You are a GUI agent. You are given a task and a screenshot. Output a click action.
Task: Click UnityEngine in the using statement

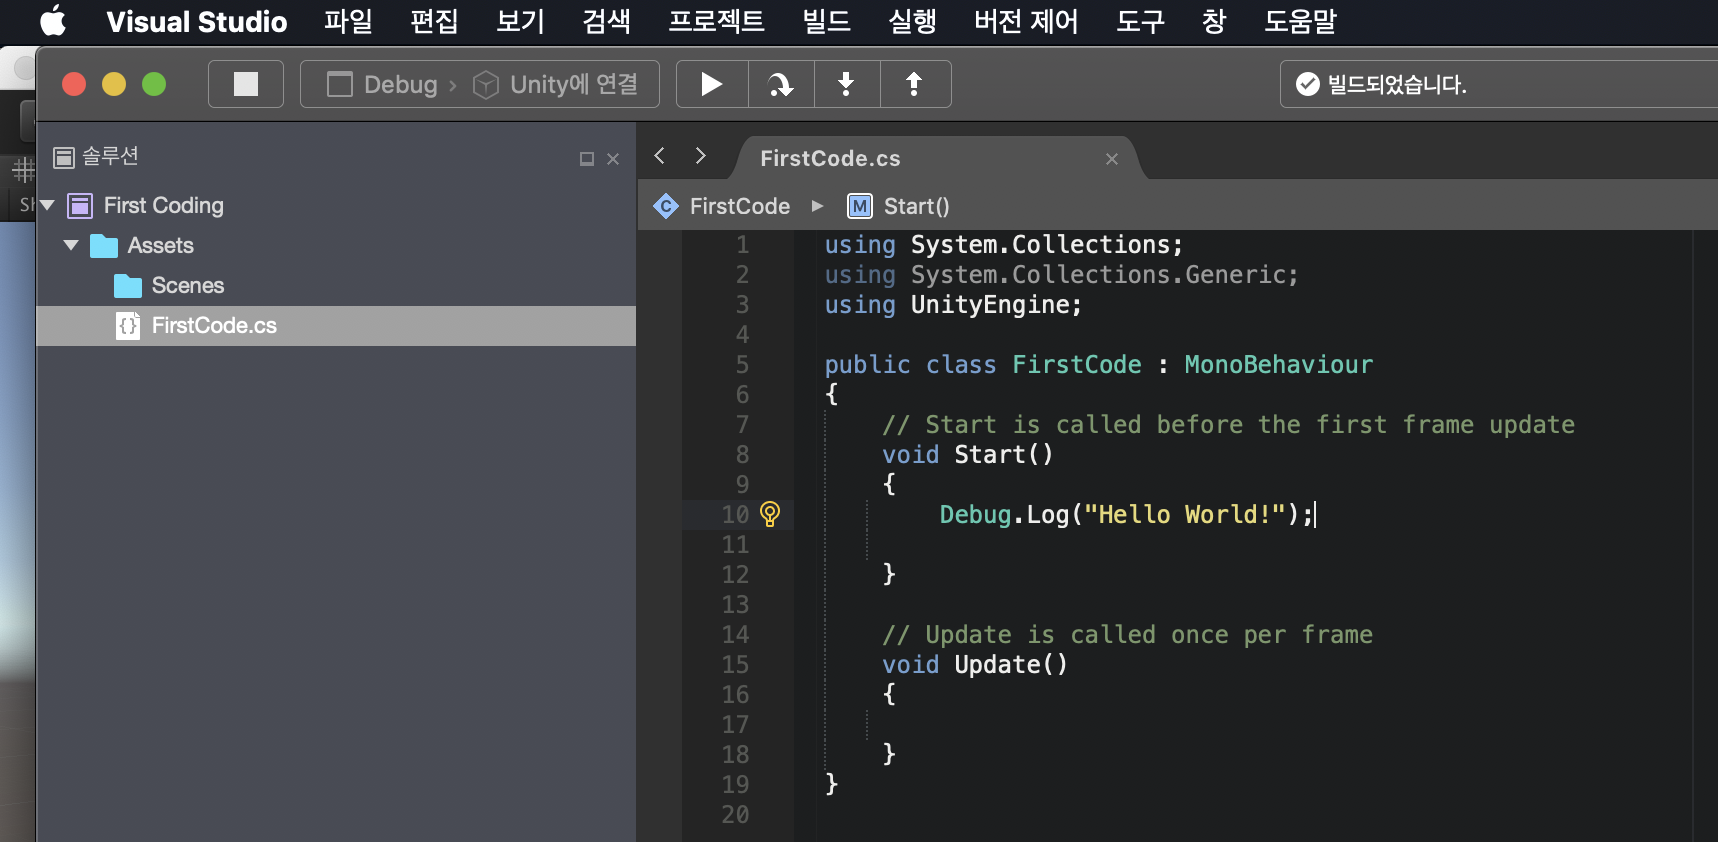[988, 304]
